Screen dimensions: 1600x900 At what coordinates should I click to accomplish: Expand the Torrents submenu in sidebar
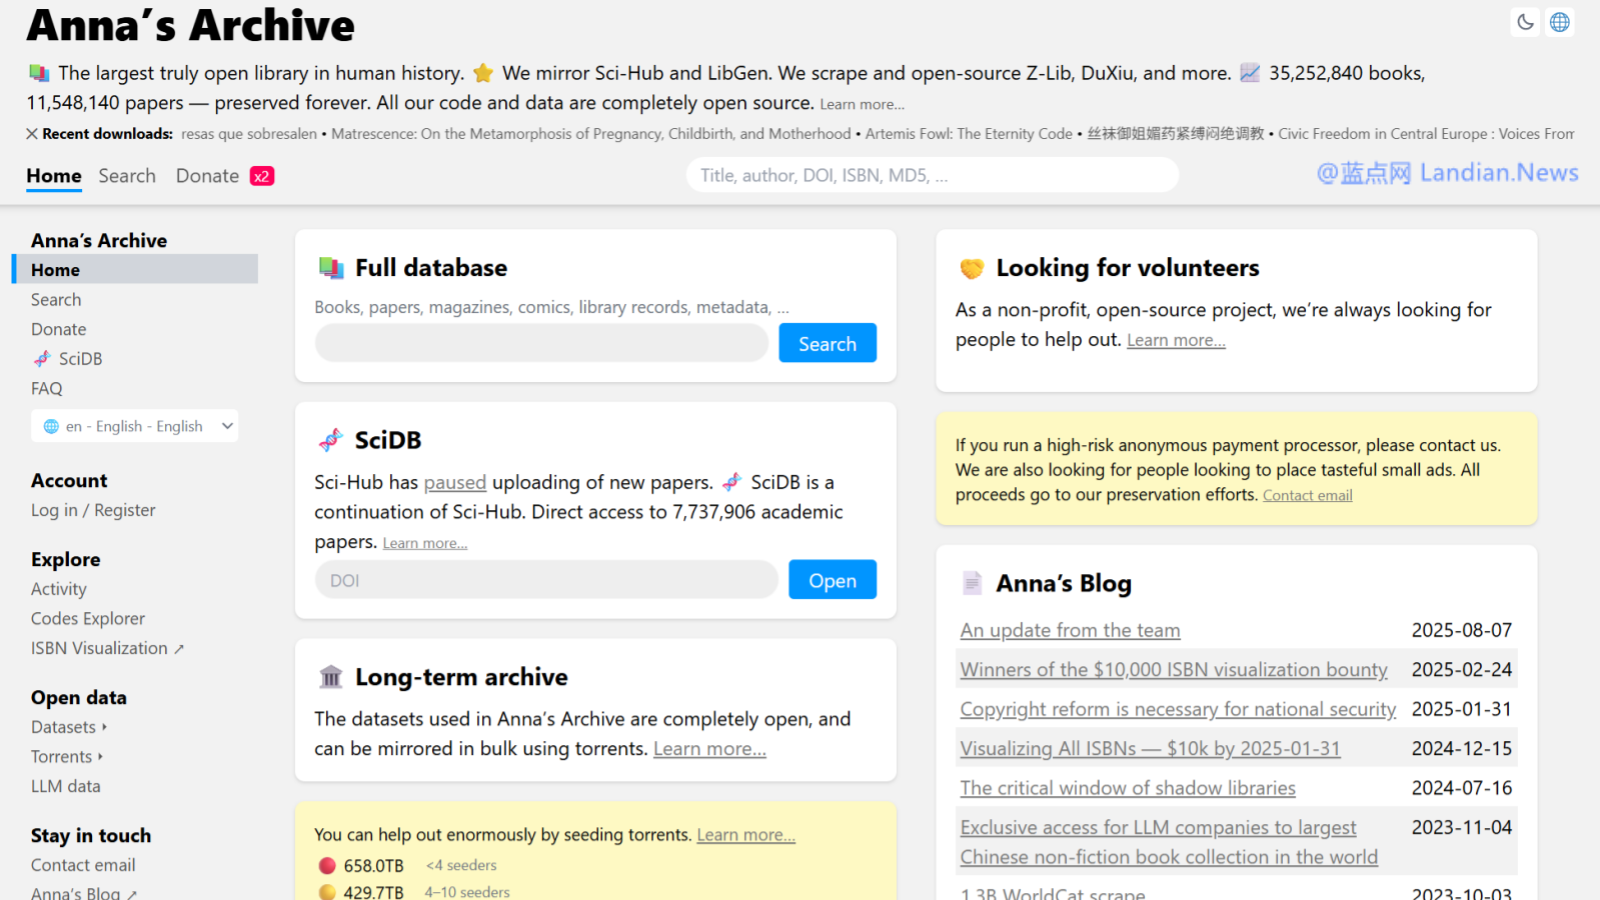(x=67, y=757)
